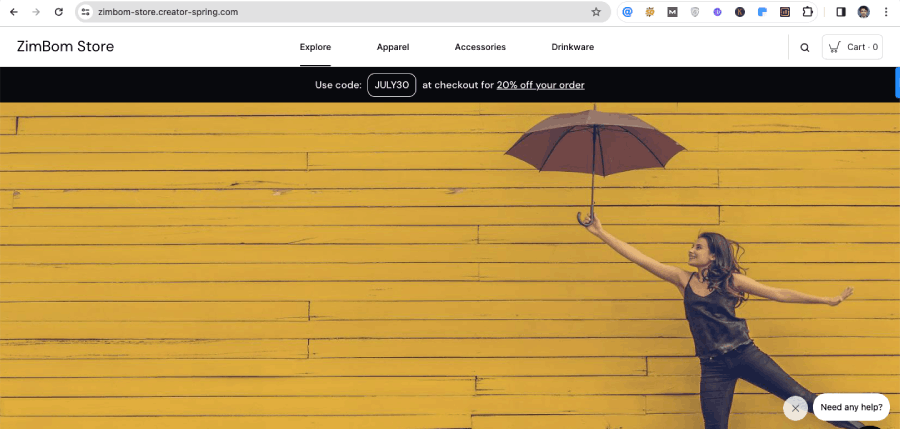Open the blue @ extension
Image resolution: width=900 pixels, height=429 pixels.
click(x=627, y=12)
